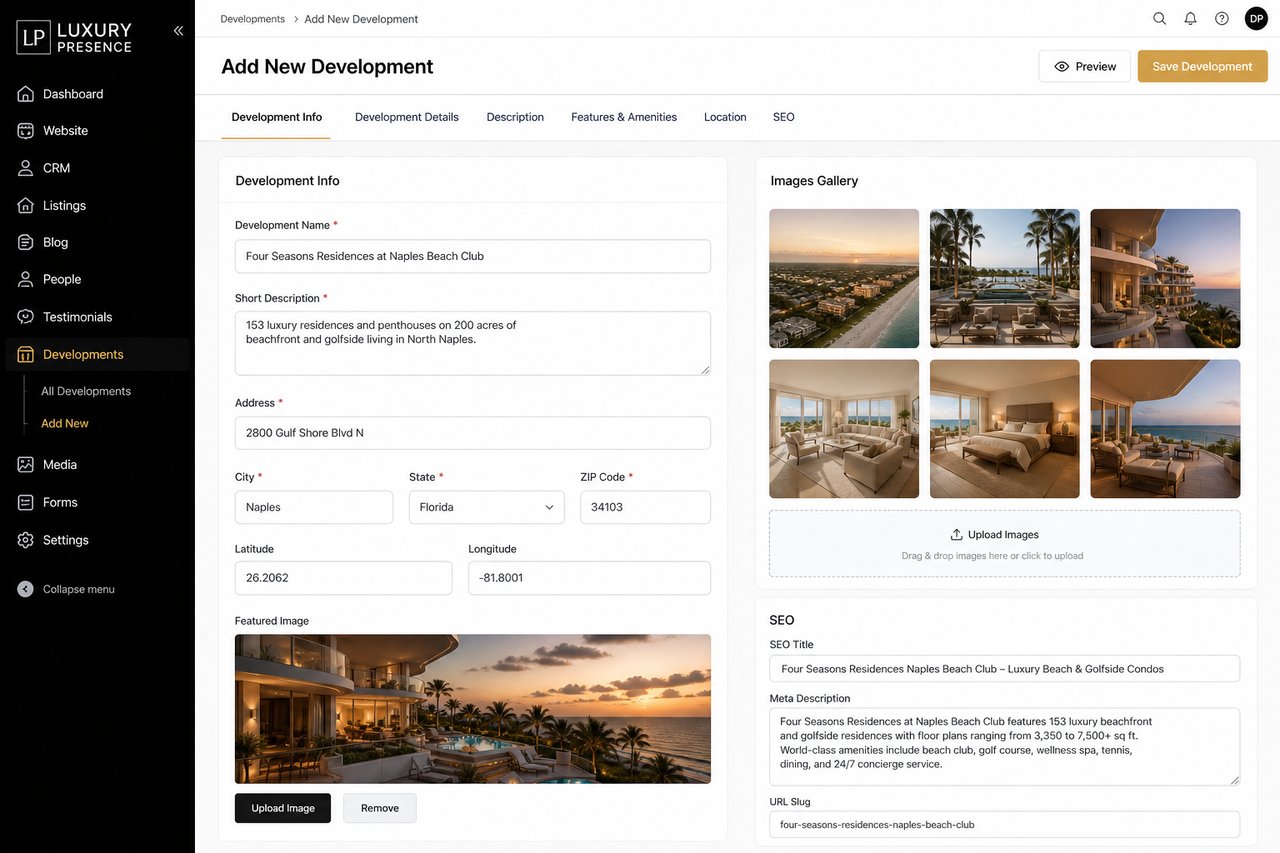Viewport: 1280px width, 853px height.
Task: Open help question mark icon
Action: [x=1222, y=18]
